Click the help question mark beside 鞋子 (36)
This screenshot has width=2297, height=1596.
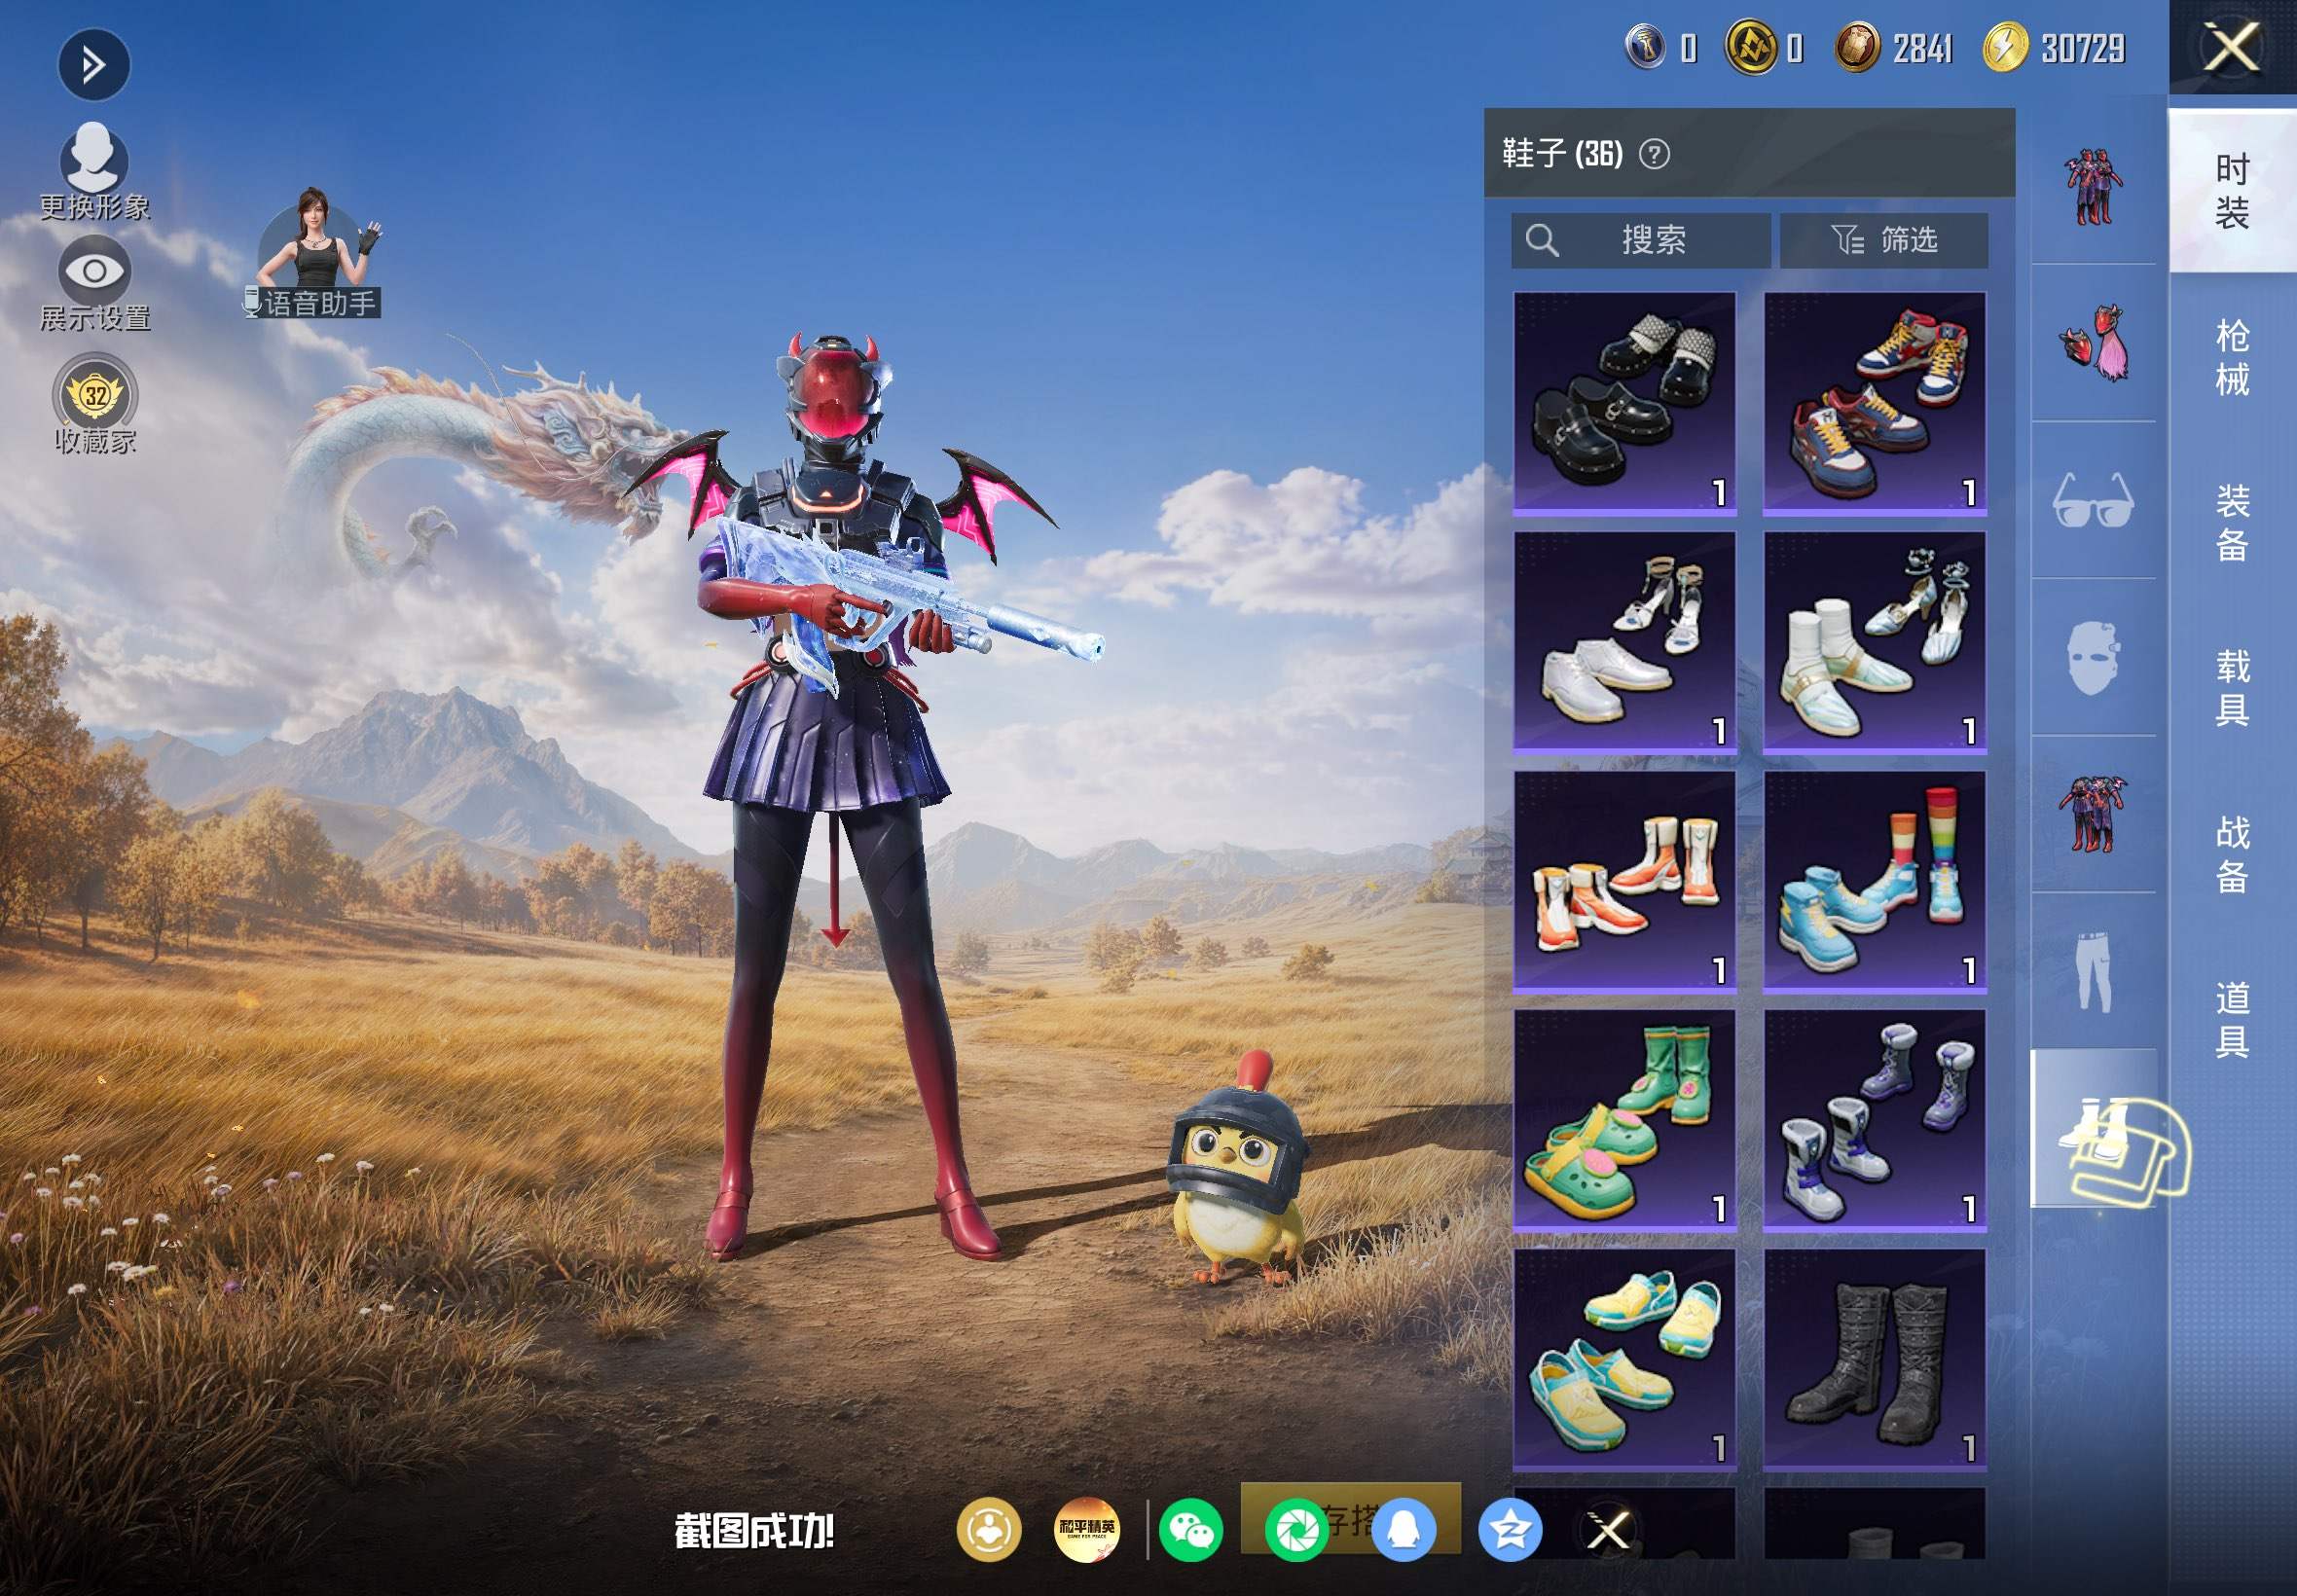coord(1655,154)
